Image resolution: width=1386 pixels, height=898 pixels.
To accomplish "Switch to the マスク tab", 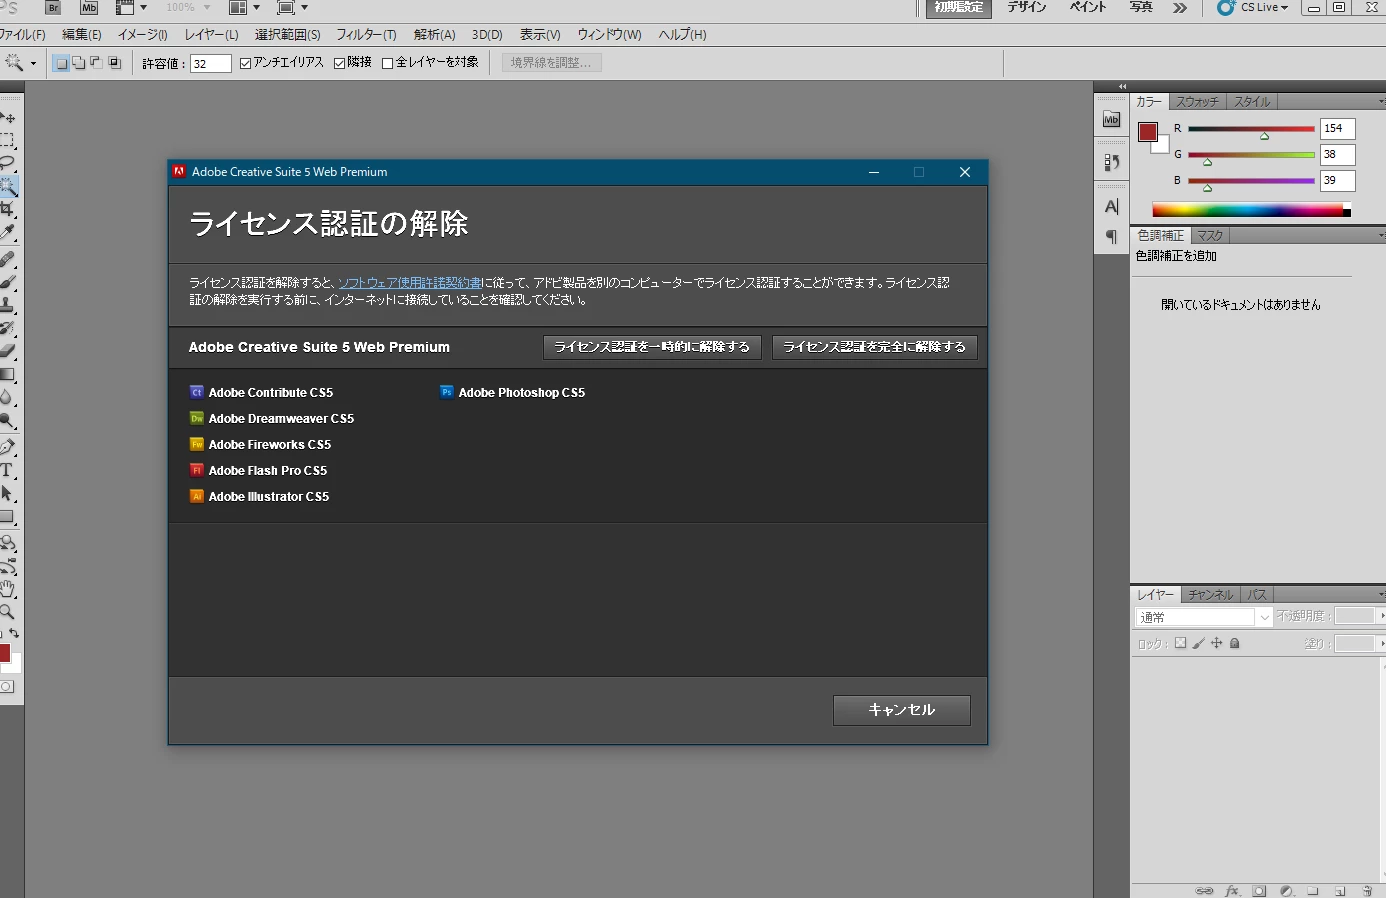I will [1210, 236].
